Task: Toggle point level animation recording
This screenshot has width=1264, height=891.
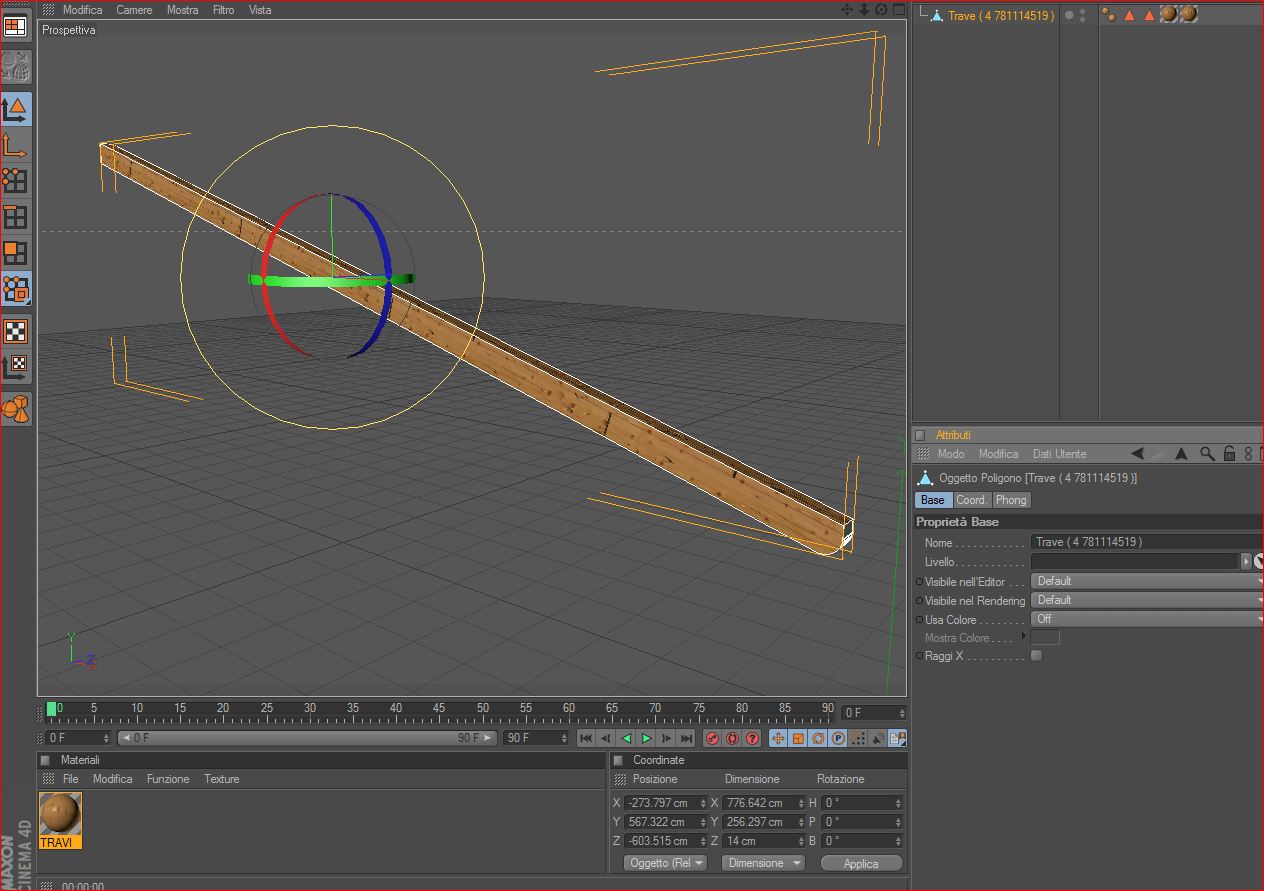Action: point(858,738)
